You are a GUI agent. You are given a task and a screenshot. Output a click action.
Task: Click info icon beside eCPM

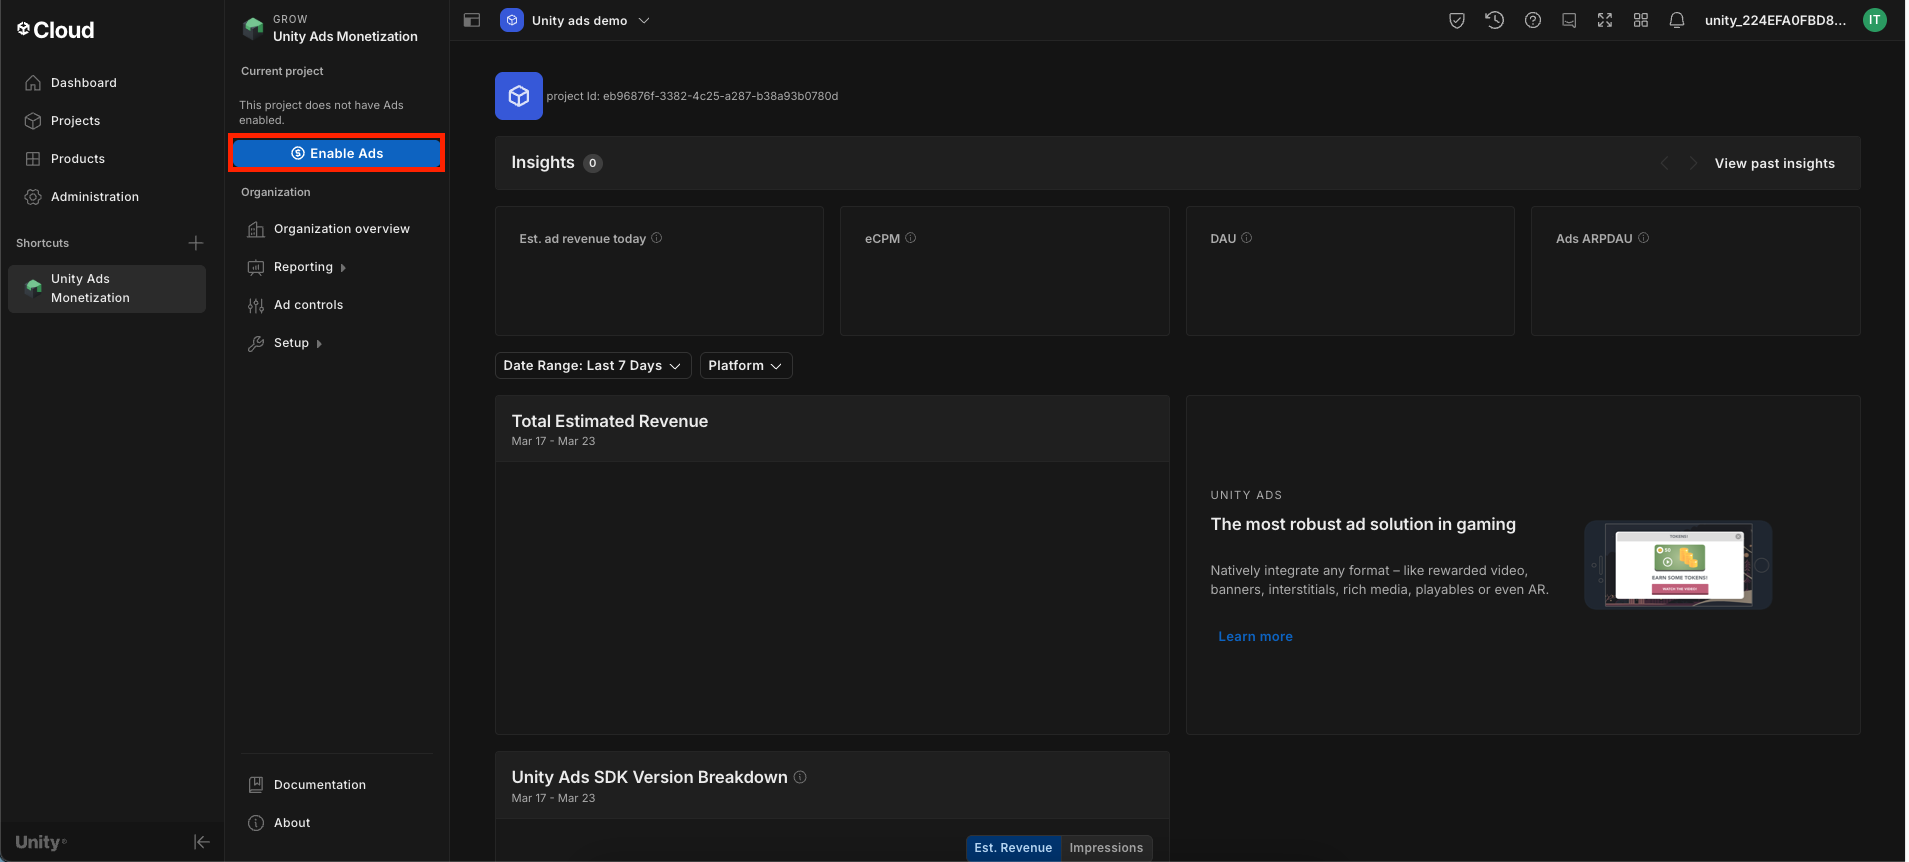click(x=911, y=238)
